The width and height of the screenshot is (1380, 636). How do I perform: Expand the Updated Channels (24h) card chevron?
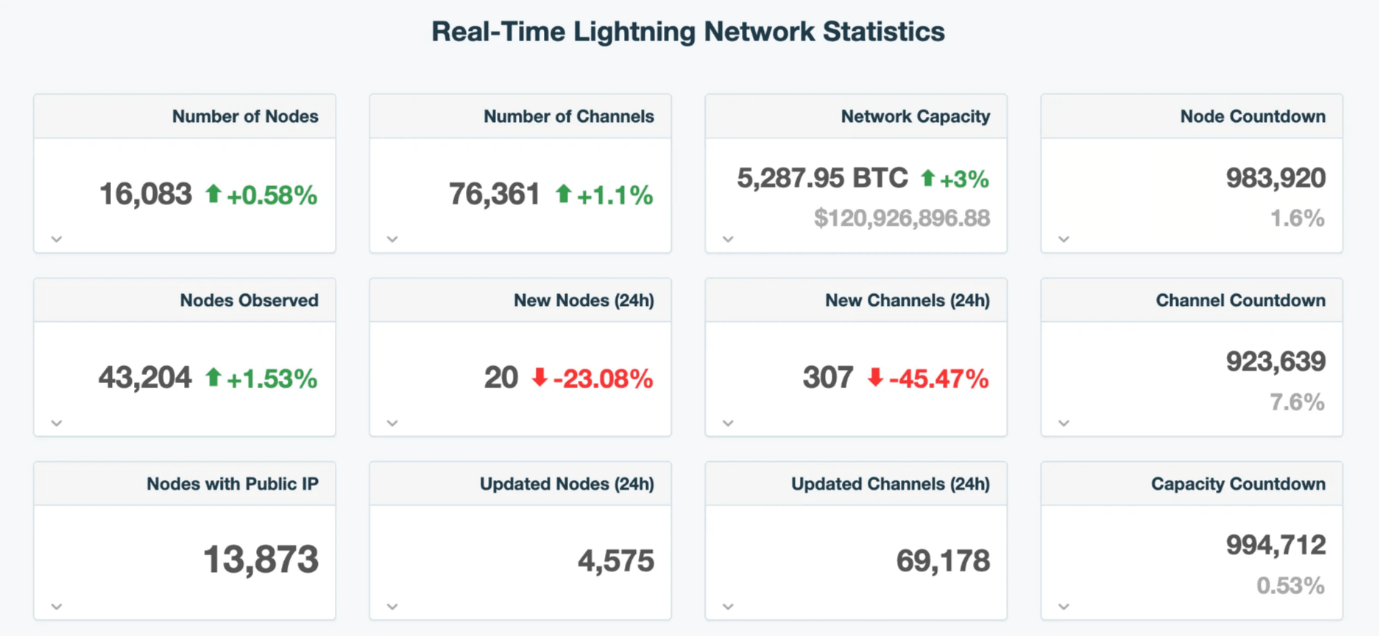pos(729,606)
